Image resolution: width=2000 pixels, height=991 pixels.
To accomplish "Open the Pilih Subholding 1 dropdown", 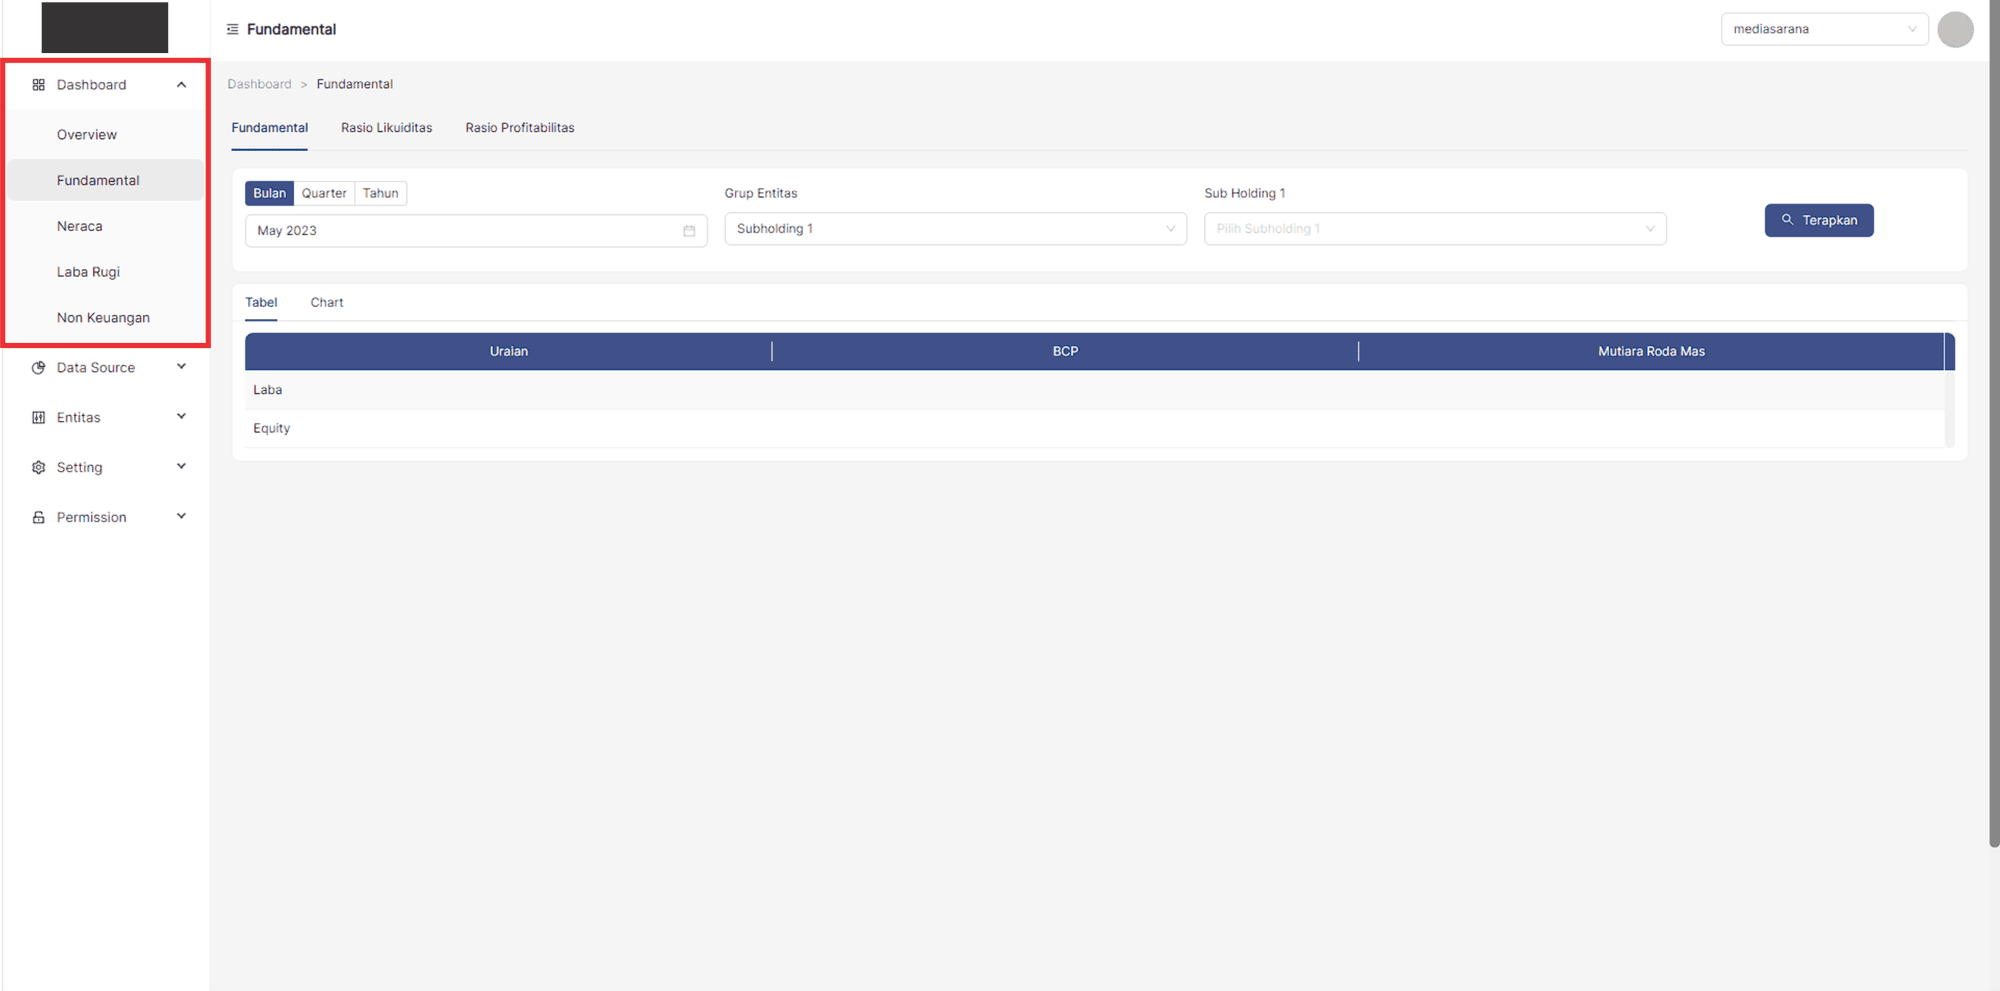I will [1434, 228].
